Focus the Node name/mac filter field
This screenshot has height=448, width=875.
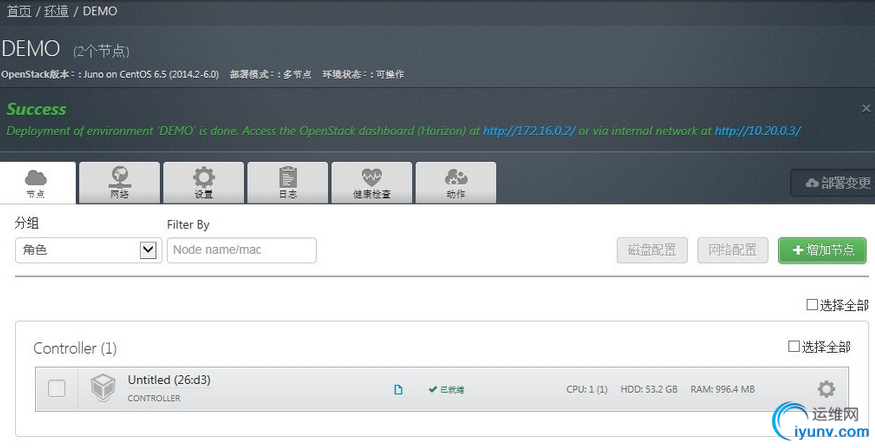point(242,250)
